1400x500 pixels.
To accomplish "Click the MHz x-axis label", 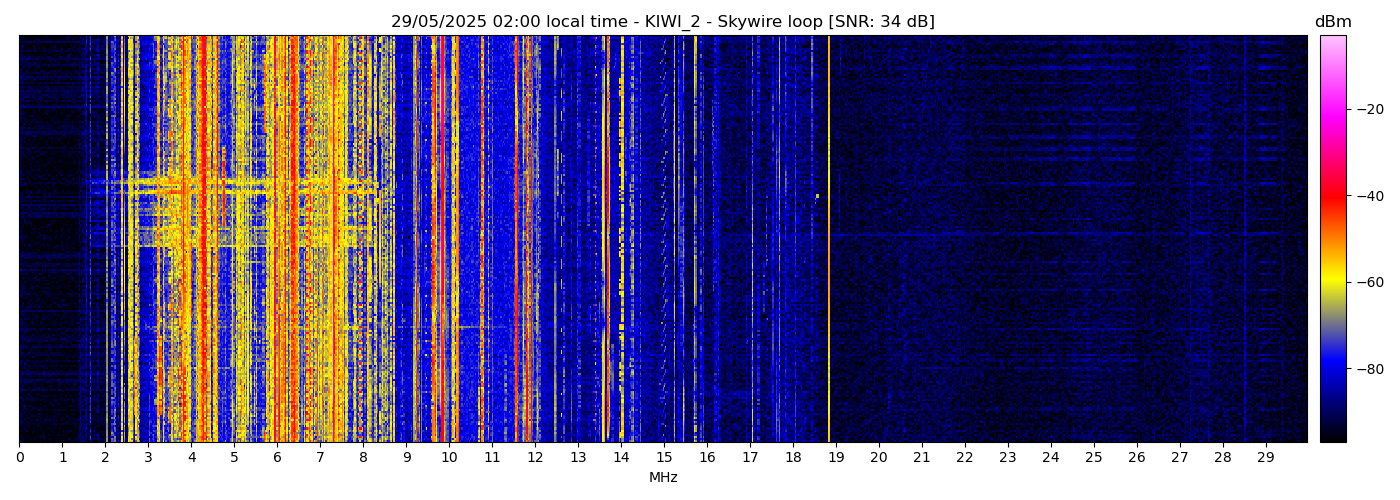I will coord(663,478).
